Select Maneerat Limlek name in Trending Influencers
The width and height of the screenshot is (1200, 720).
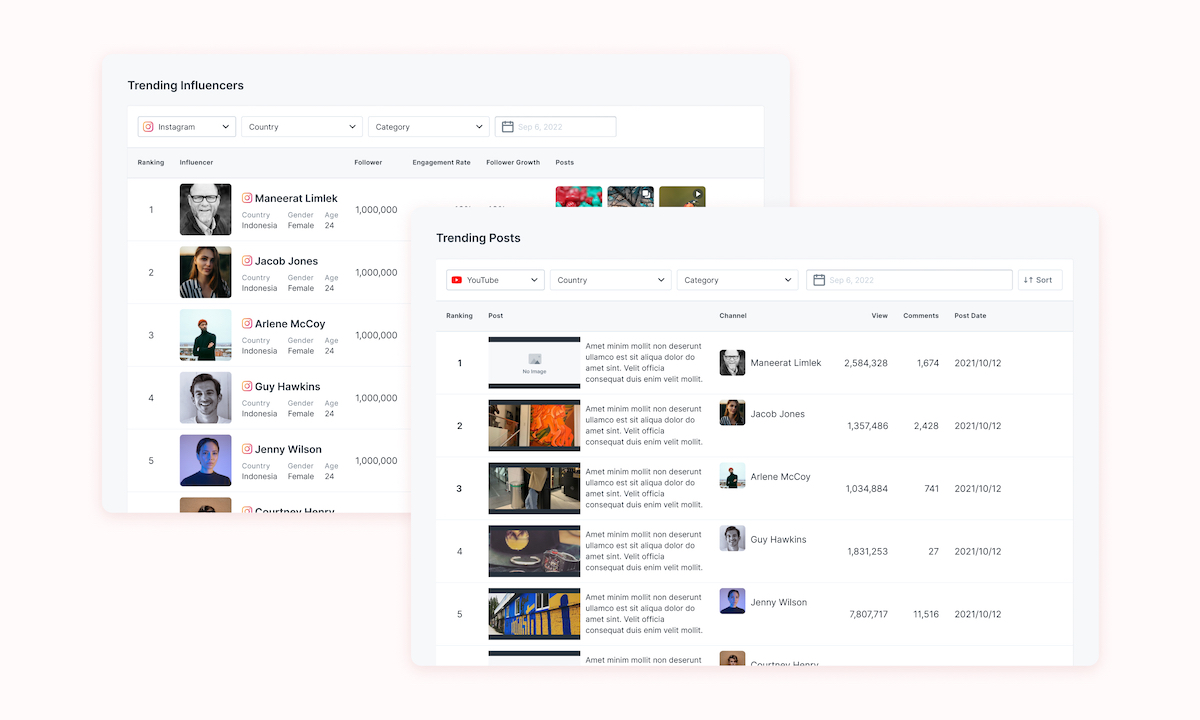coord(296,198)
